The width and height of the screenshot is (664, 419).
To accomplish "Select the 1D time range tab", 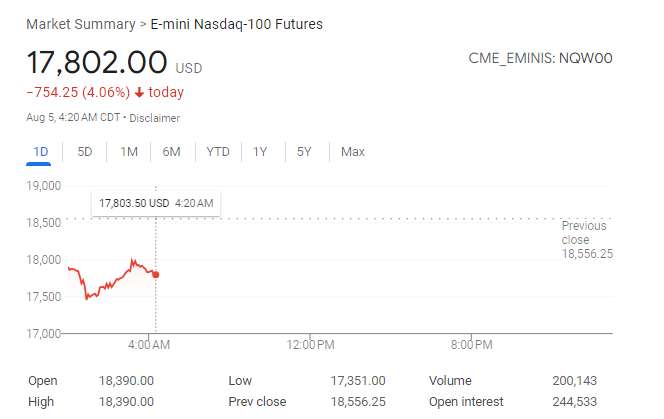I will 41,152.
